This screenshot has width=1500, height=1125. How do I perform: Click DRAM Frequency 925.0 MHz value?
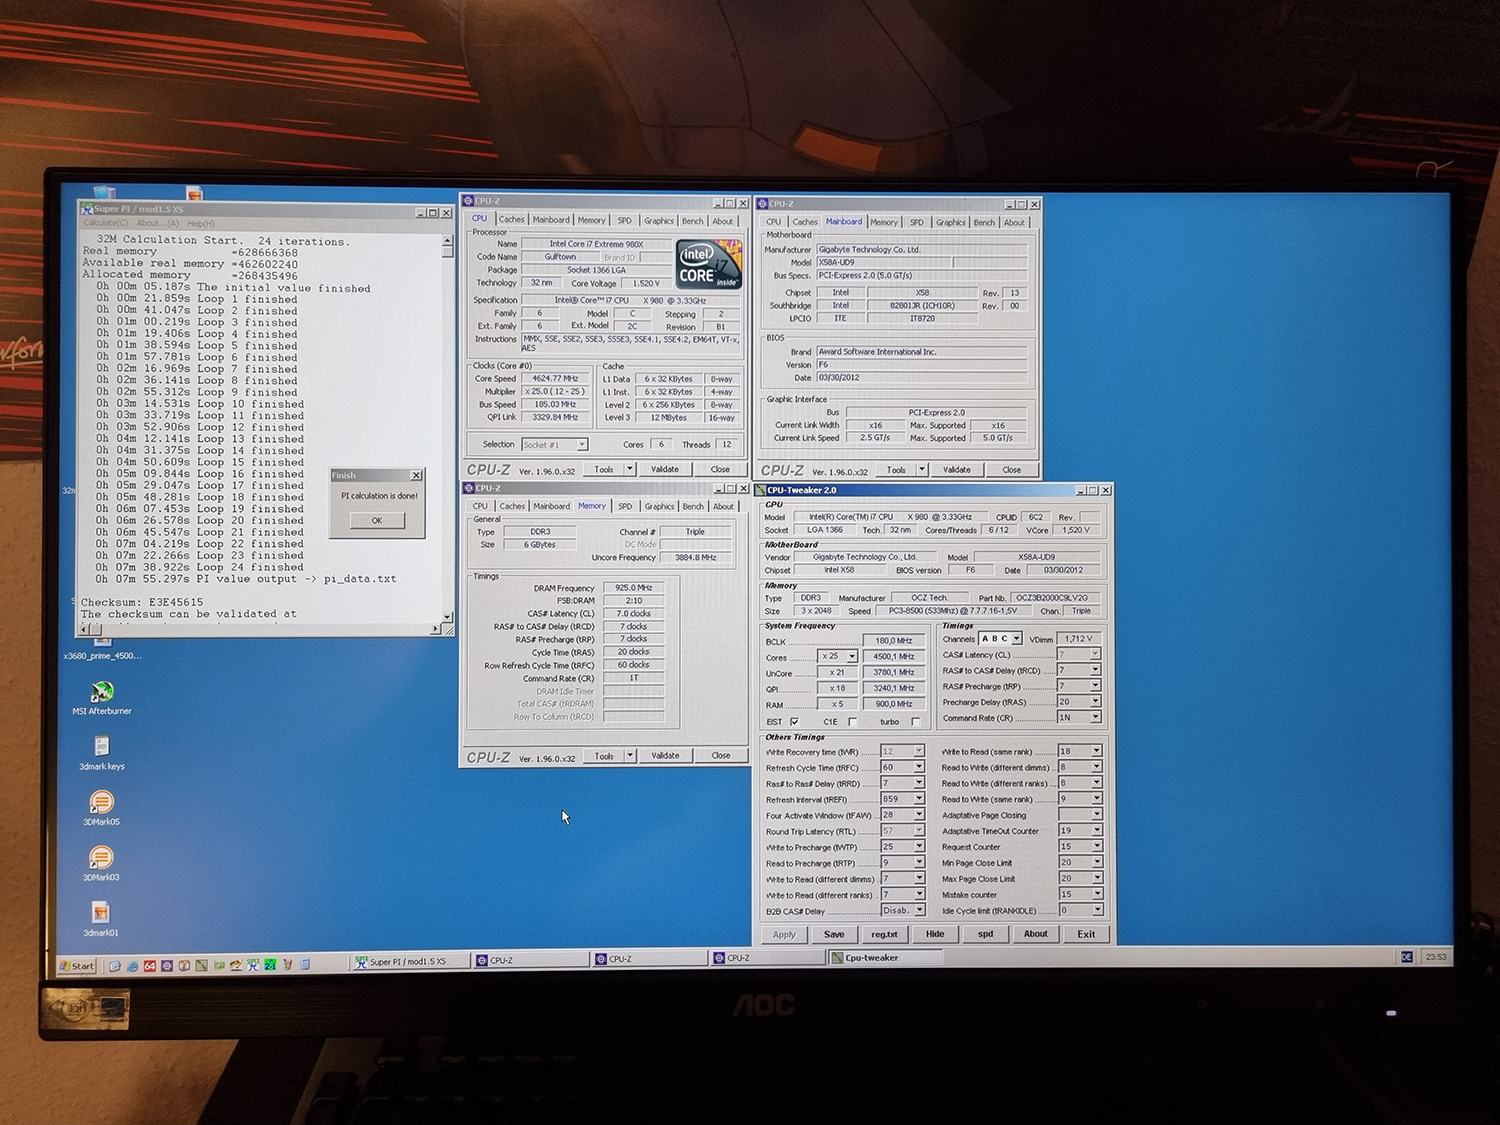point(634,588)
